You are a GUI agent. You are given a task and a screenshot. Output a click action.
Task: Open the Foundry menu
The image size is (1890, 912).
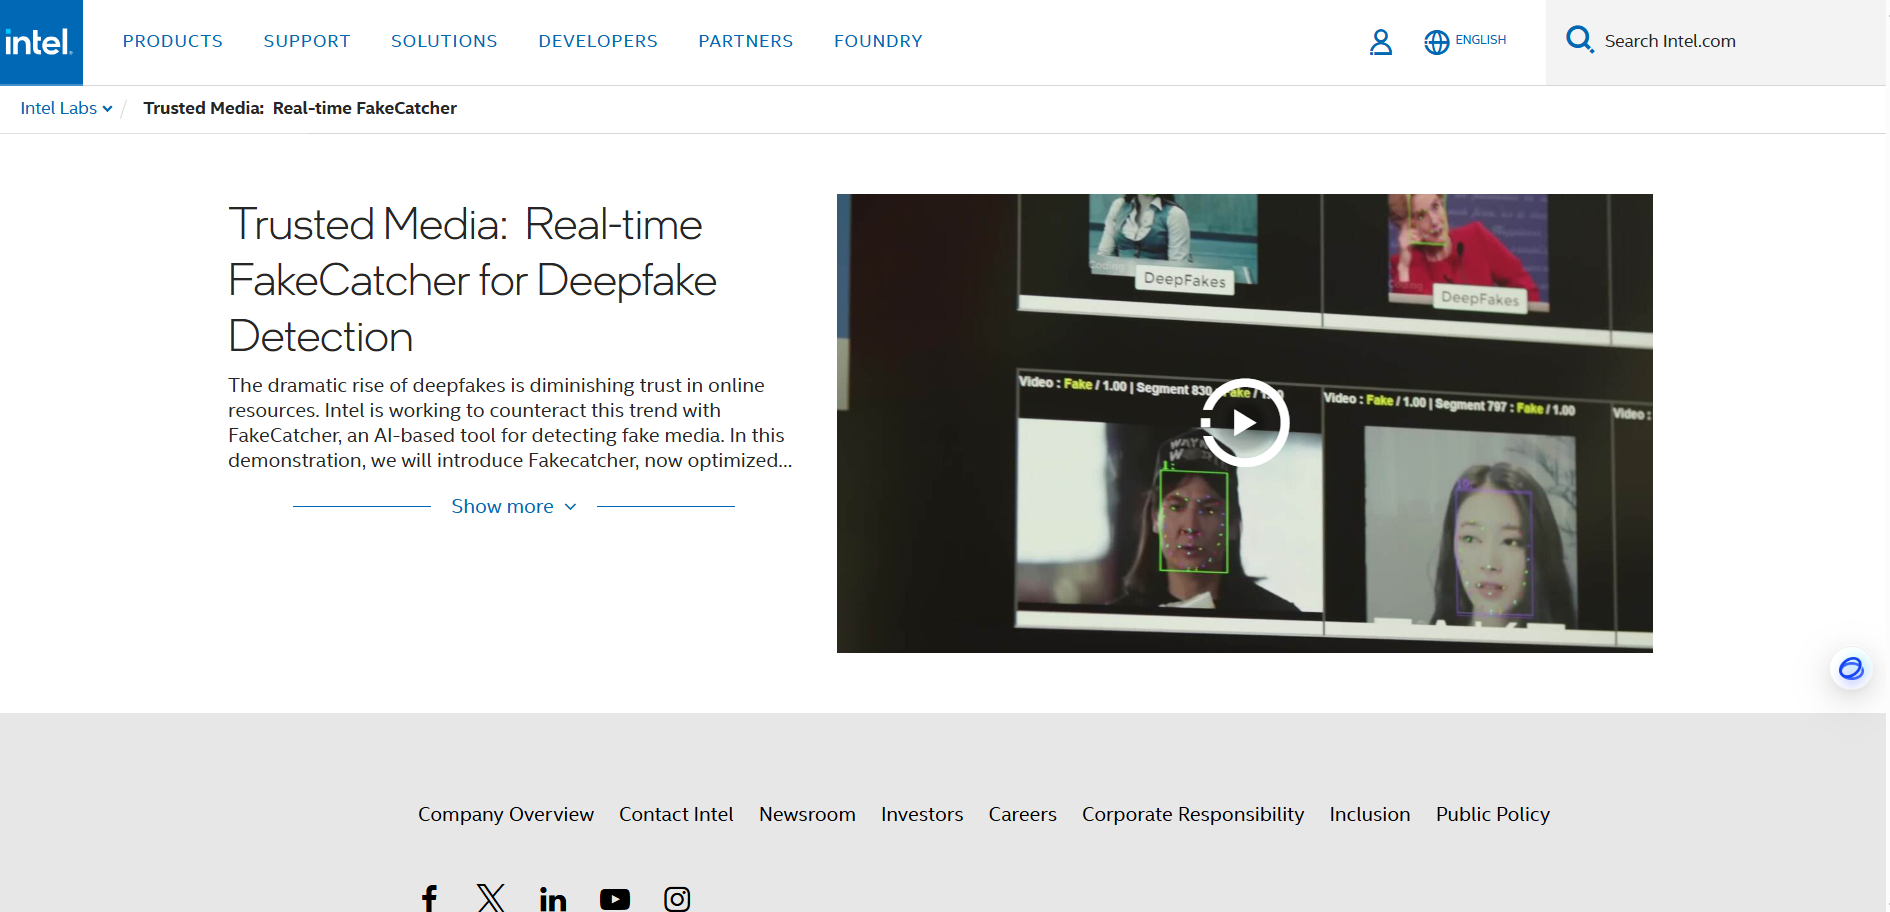click(x=878, y=41)
